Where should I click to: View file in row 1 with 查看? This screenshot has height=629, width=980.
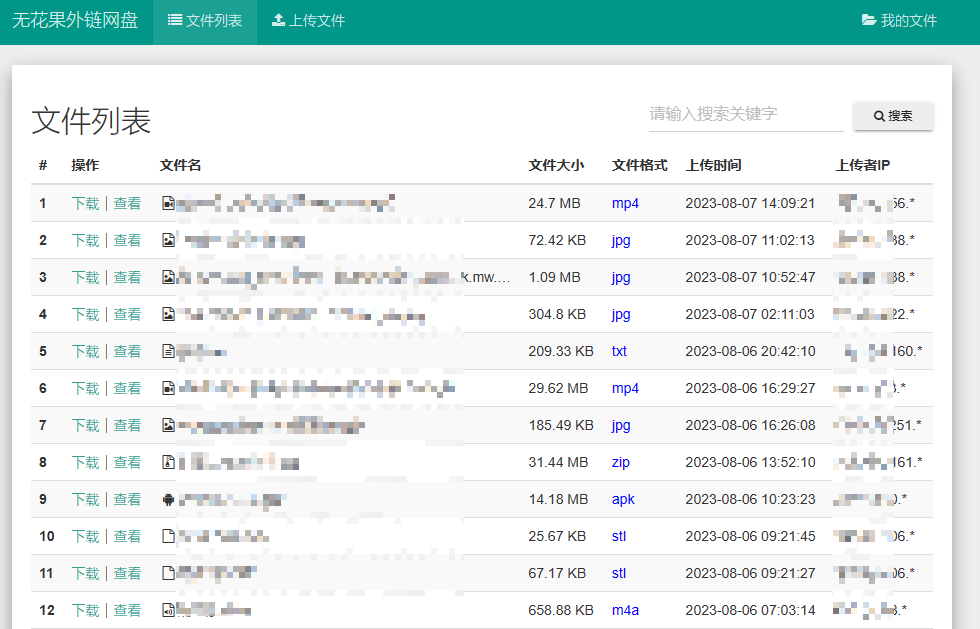[x=128, y=203]
